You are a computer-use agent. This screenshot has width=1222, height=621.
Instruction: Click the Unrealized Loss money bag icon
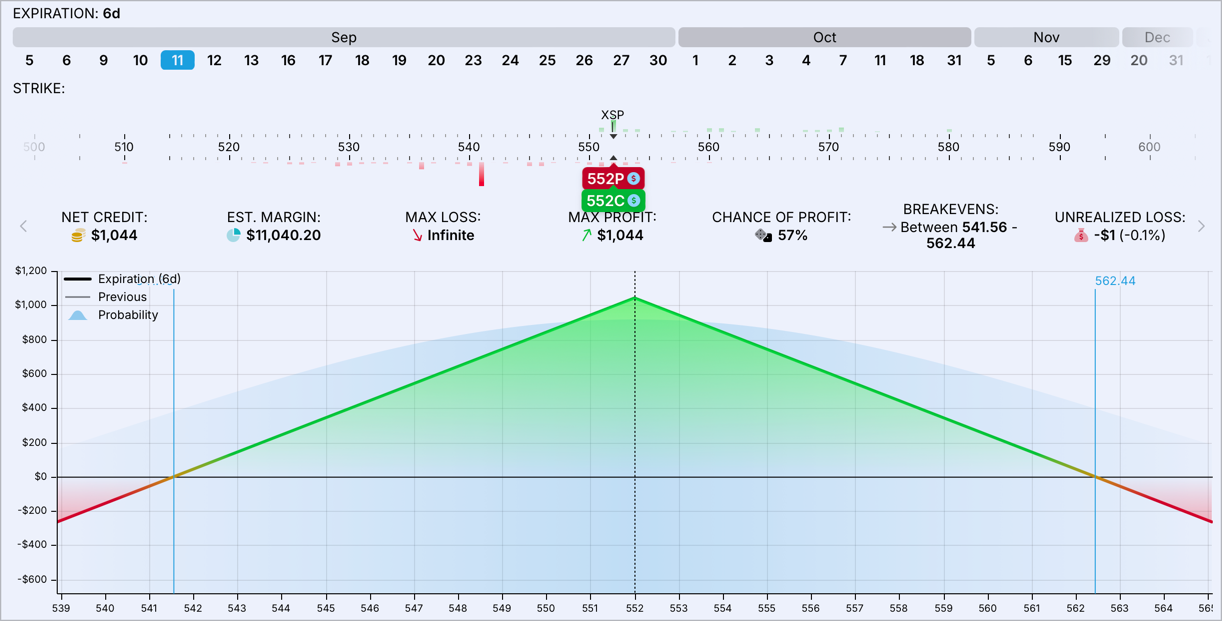(1081, 236)
